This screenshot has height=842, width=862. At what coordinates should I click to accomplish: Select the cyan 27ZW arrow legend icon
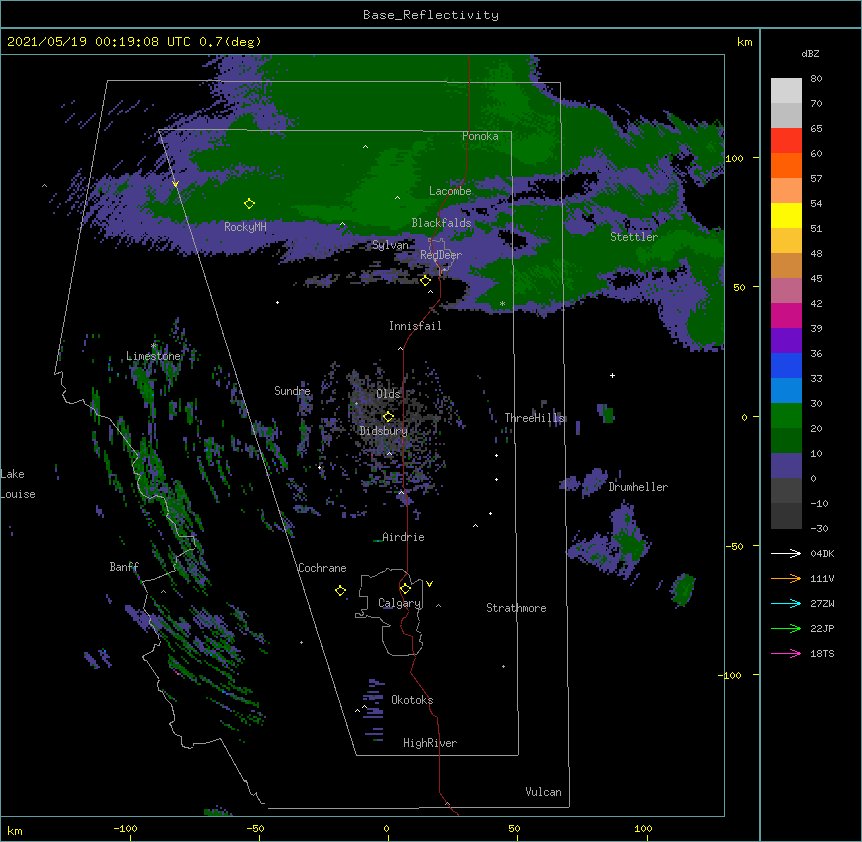point(786,603)
